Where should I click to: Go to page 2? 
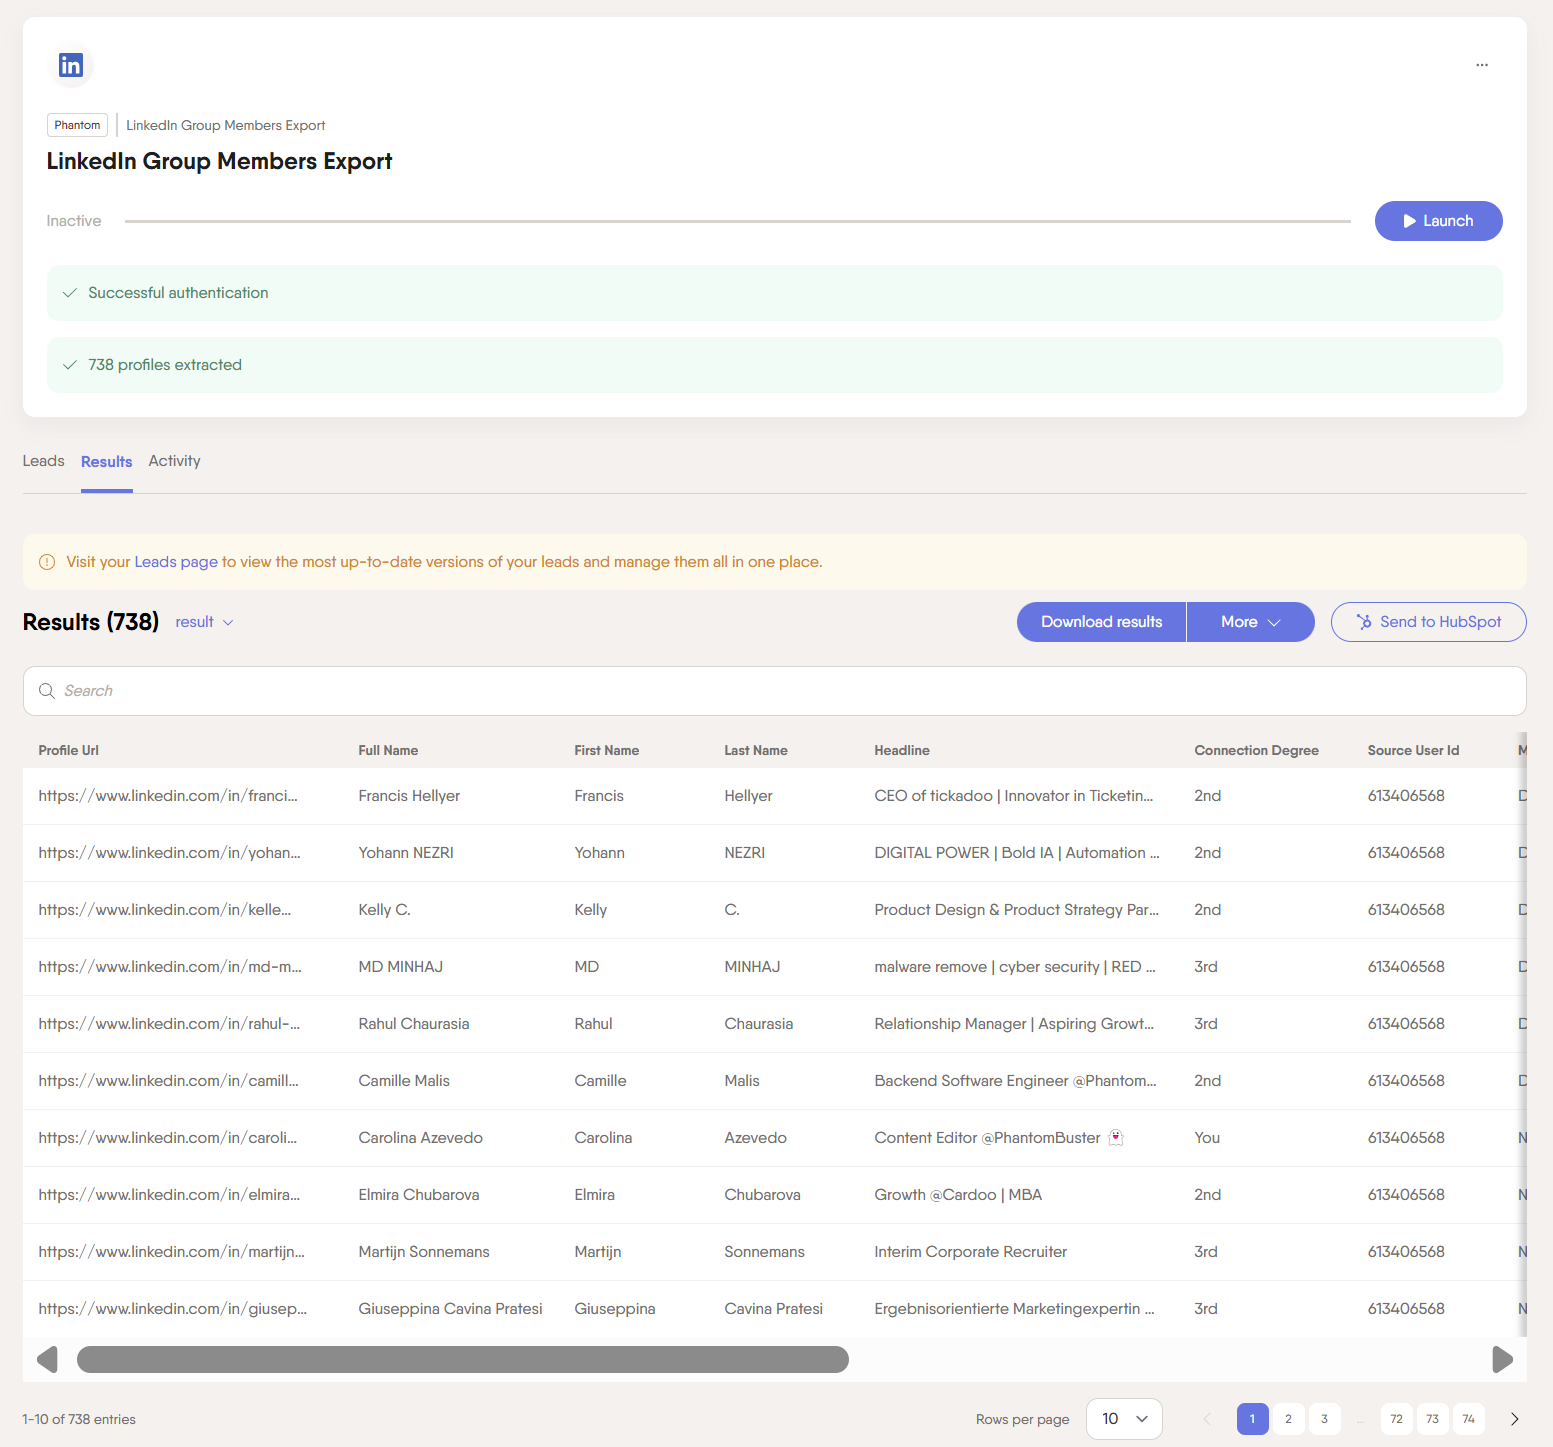pos(1288,1419)
